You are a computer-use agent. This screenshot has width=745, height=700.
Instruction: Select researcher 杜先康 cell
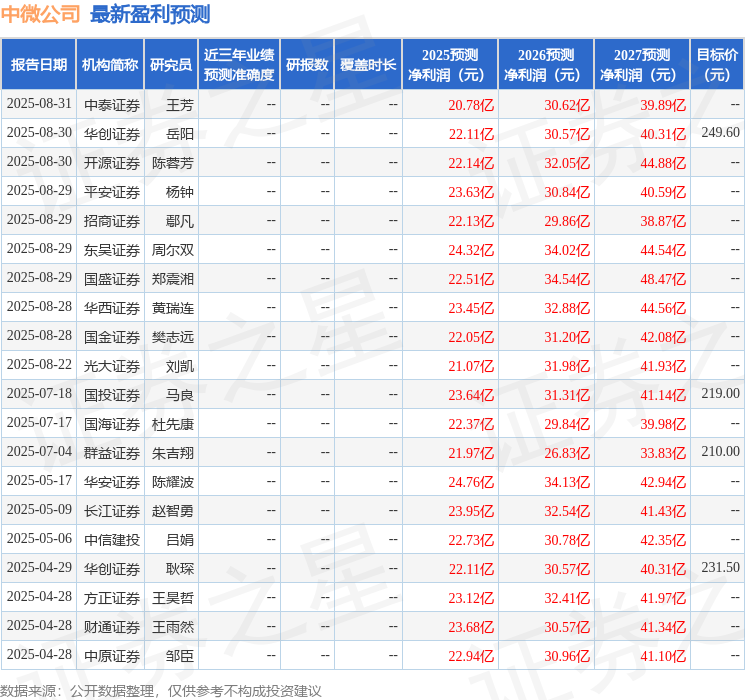tap(172, 424)
